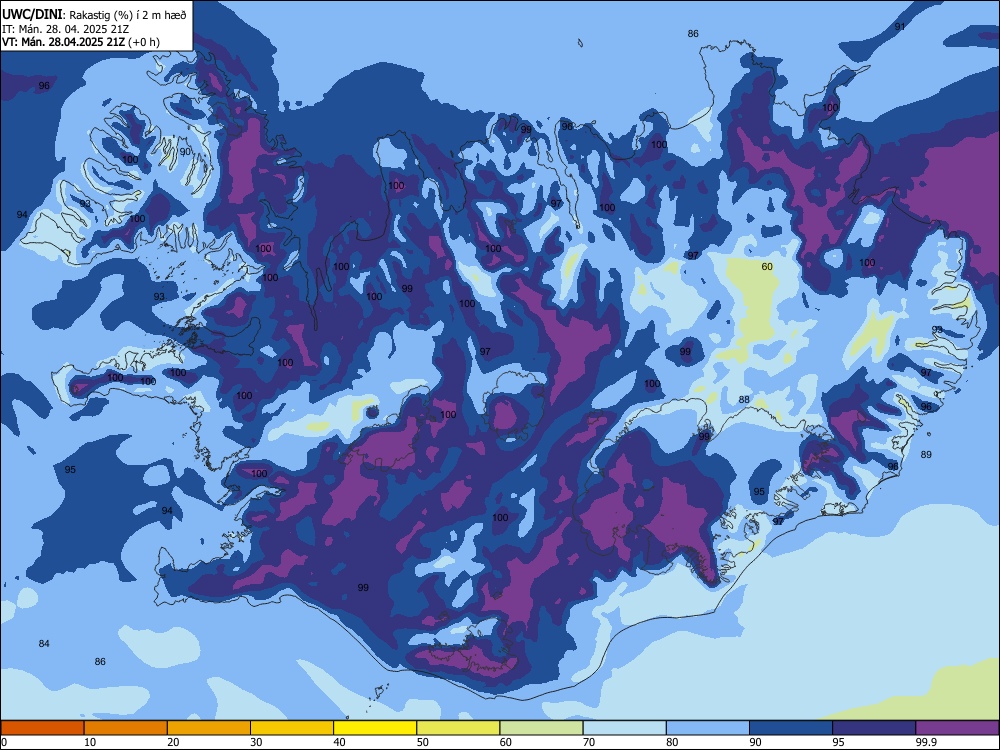This screenshot has width=1000, height=750.
Task: Click the title text 'UWC/DINI: Rakastig (%) í 2 m hæð'
Action: coord(94,15)
